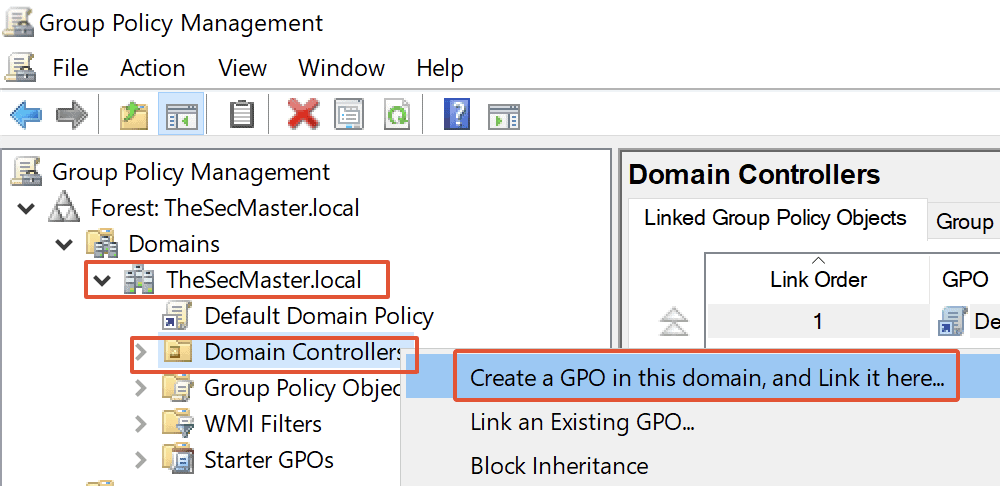The image size is (1000, 486).
Task: Choose Link an Existing GPO
Action: [x=582, y=422]
